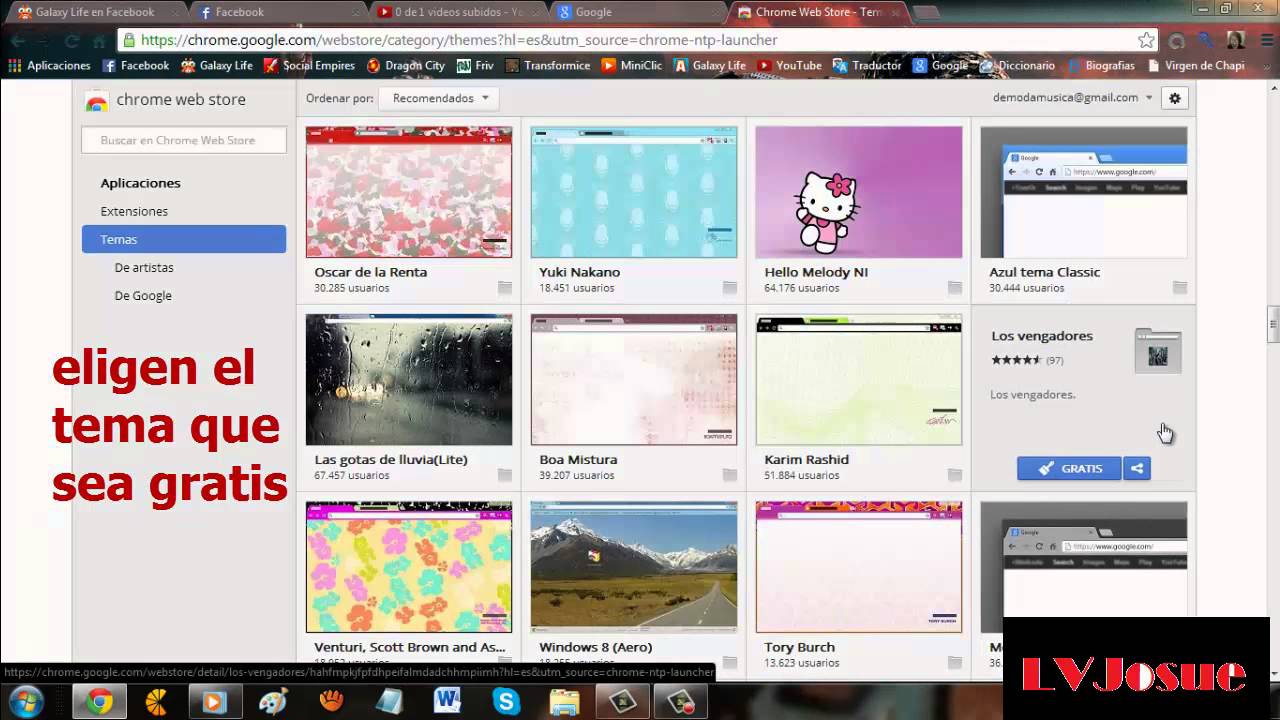This screenshot has height=720, width=1280.
Task: Open the Chrome Web Store settings gear
Action: pyautogui.click(x=1175, y=98)
